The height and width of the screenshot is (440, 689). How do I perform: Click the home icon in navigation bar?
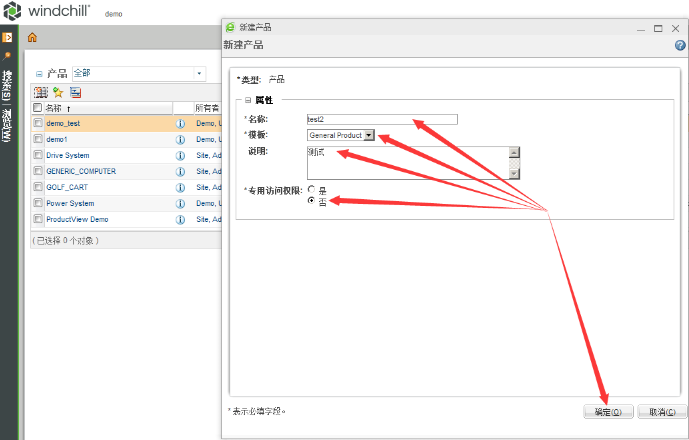(x=32, y=38)
